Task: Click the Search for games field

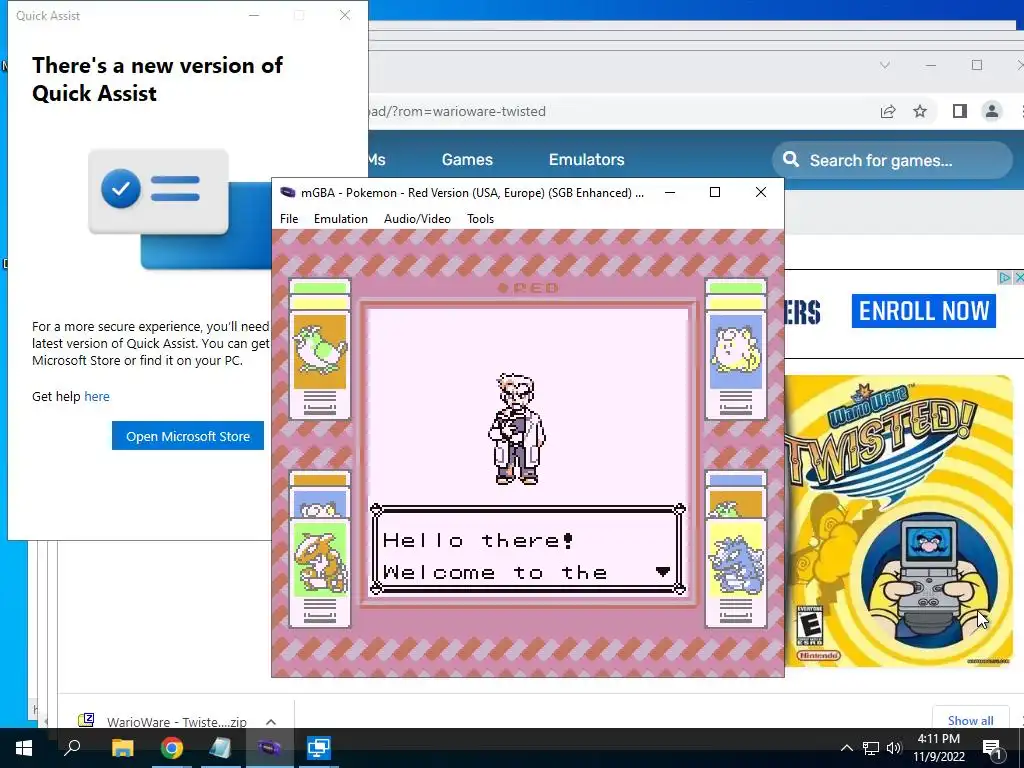Action: point(892,160)
